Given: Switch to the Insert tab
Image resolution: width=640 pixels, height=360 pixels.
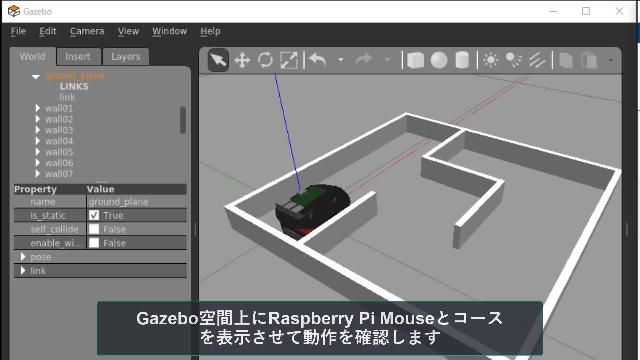Looking at the screenshot, I should pos(78,57).
